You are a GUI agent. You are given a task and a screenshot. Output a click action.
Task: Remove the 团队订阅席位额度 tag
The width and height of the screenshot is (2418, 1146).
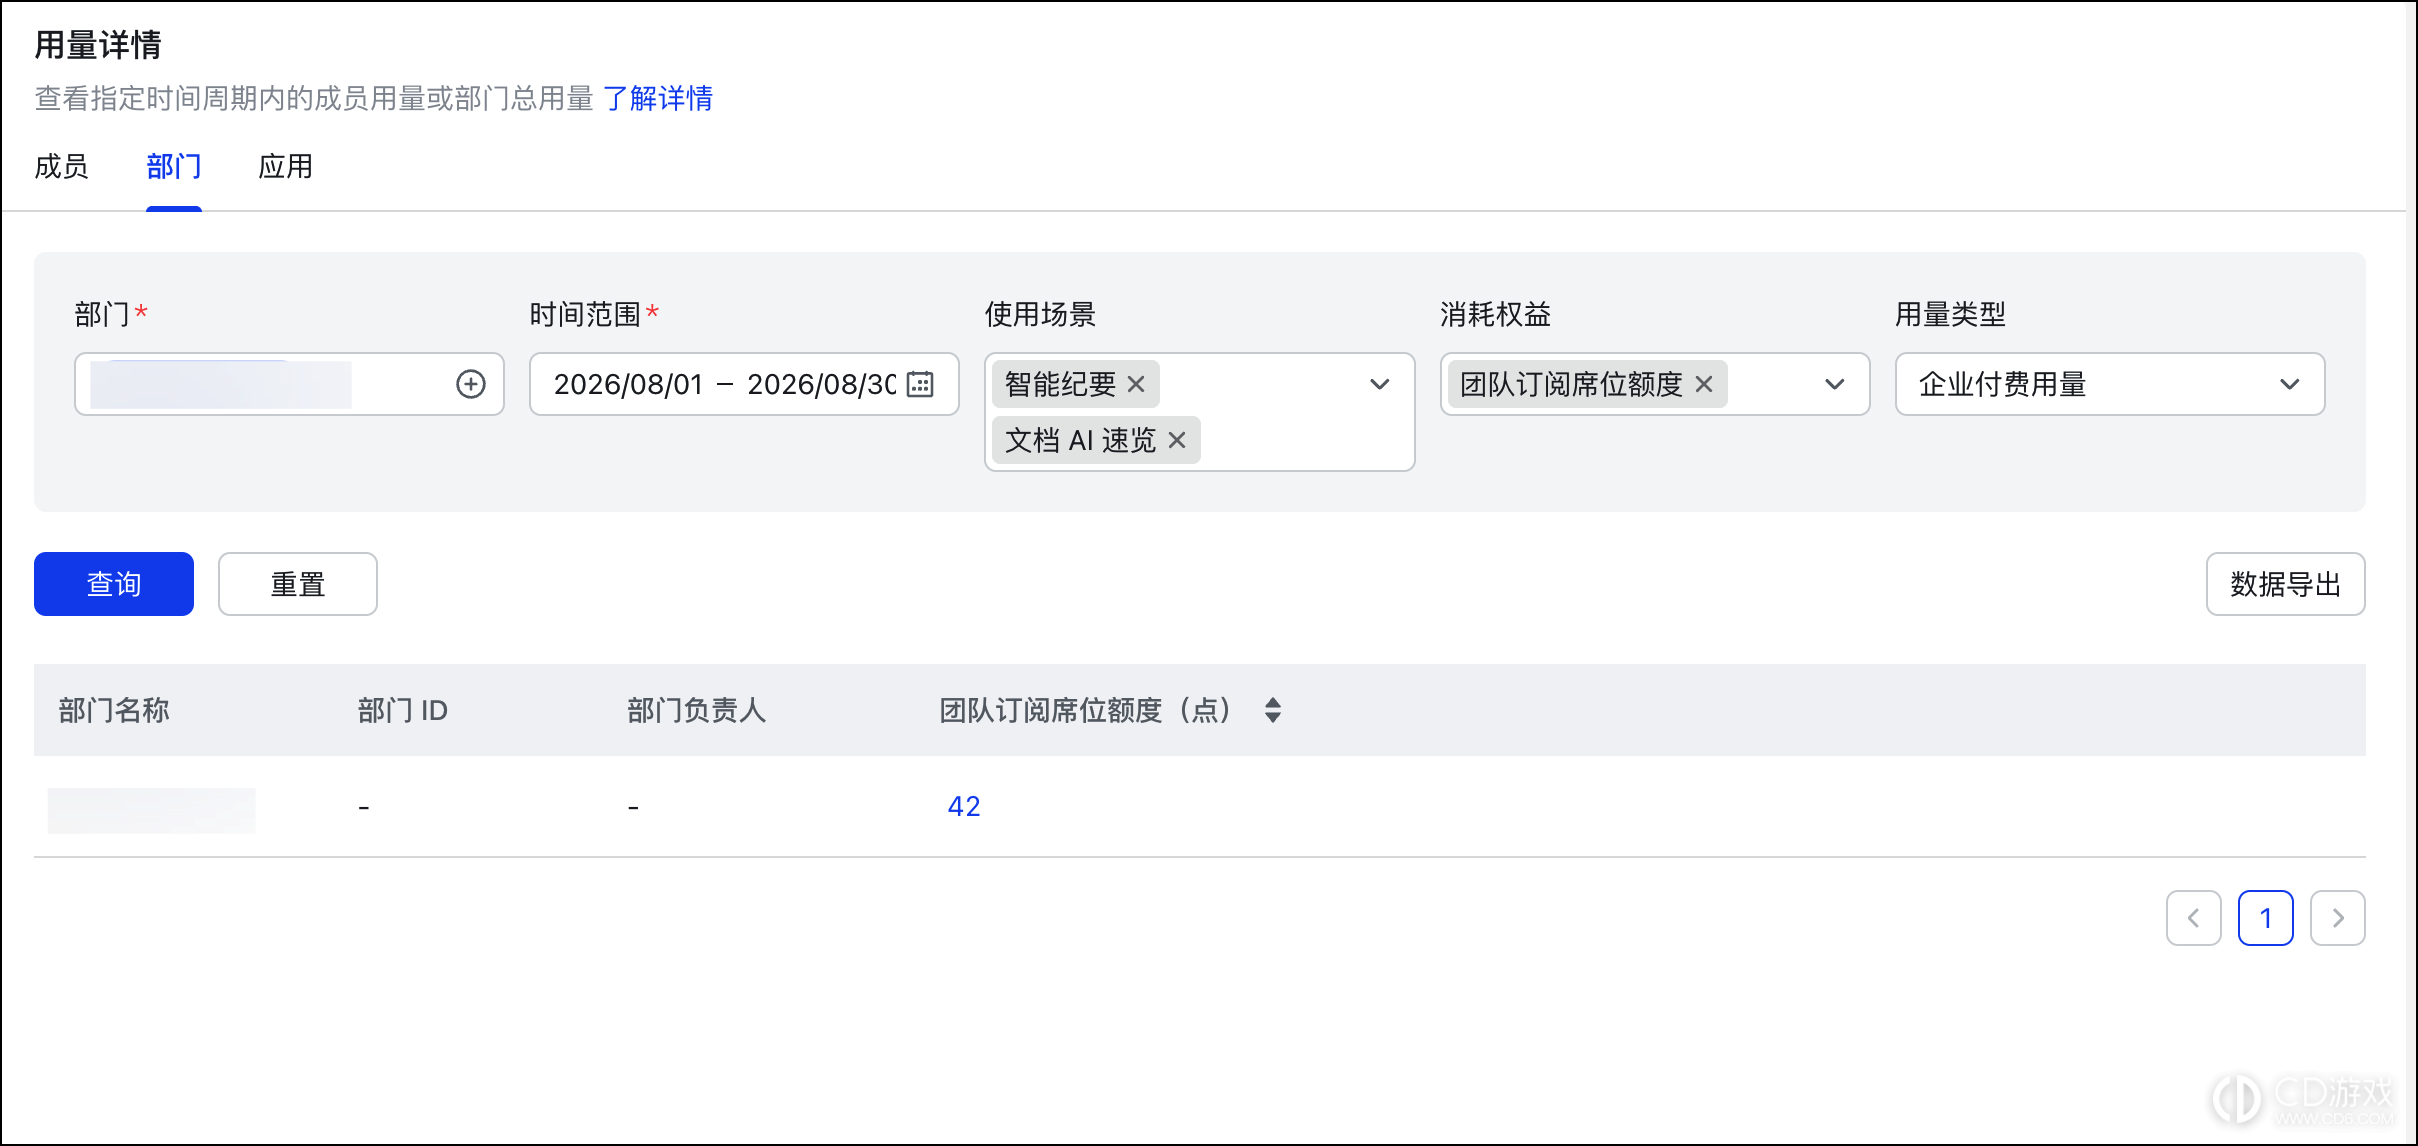coord(1704,384)
